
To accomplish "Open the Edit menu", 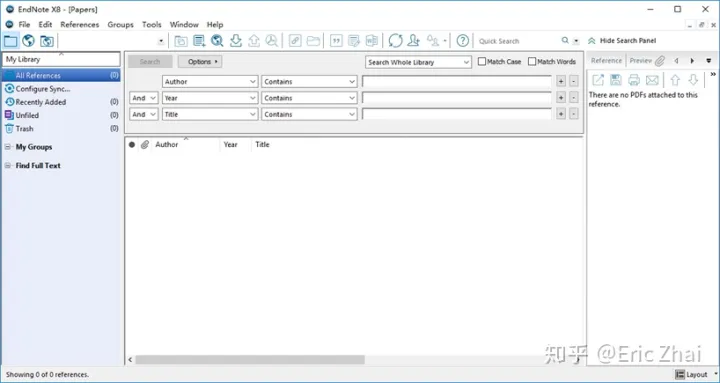I will pos(45,25).
